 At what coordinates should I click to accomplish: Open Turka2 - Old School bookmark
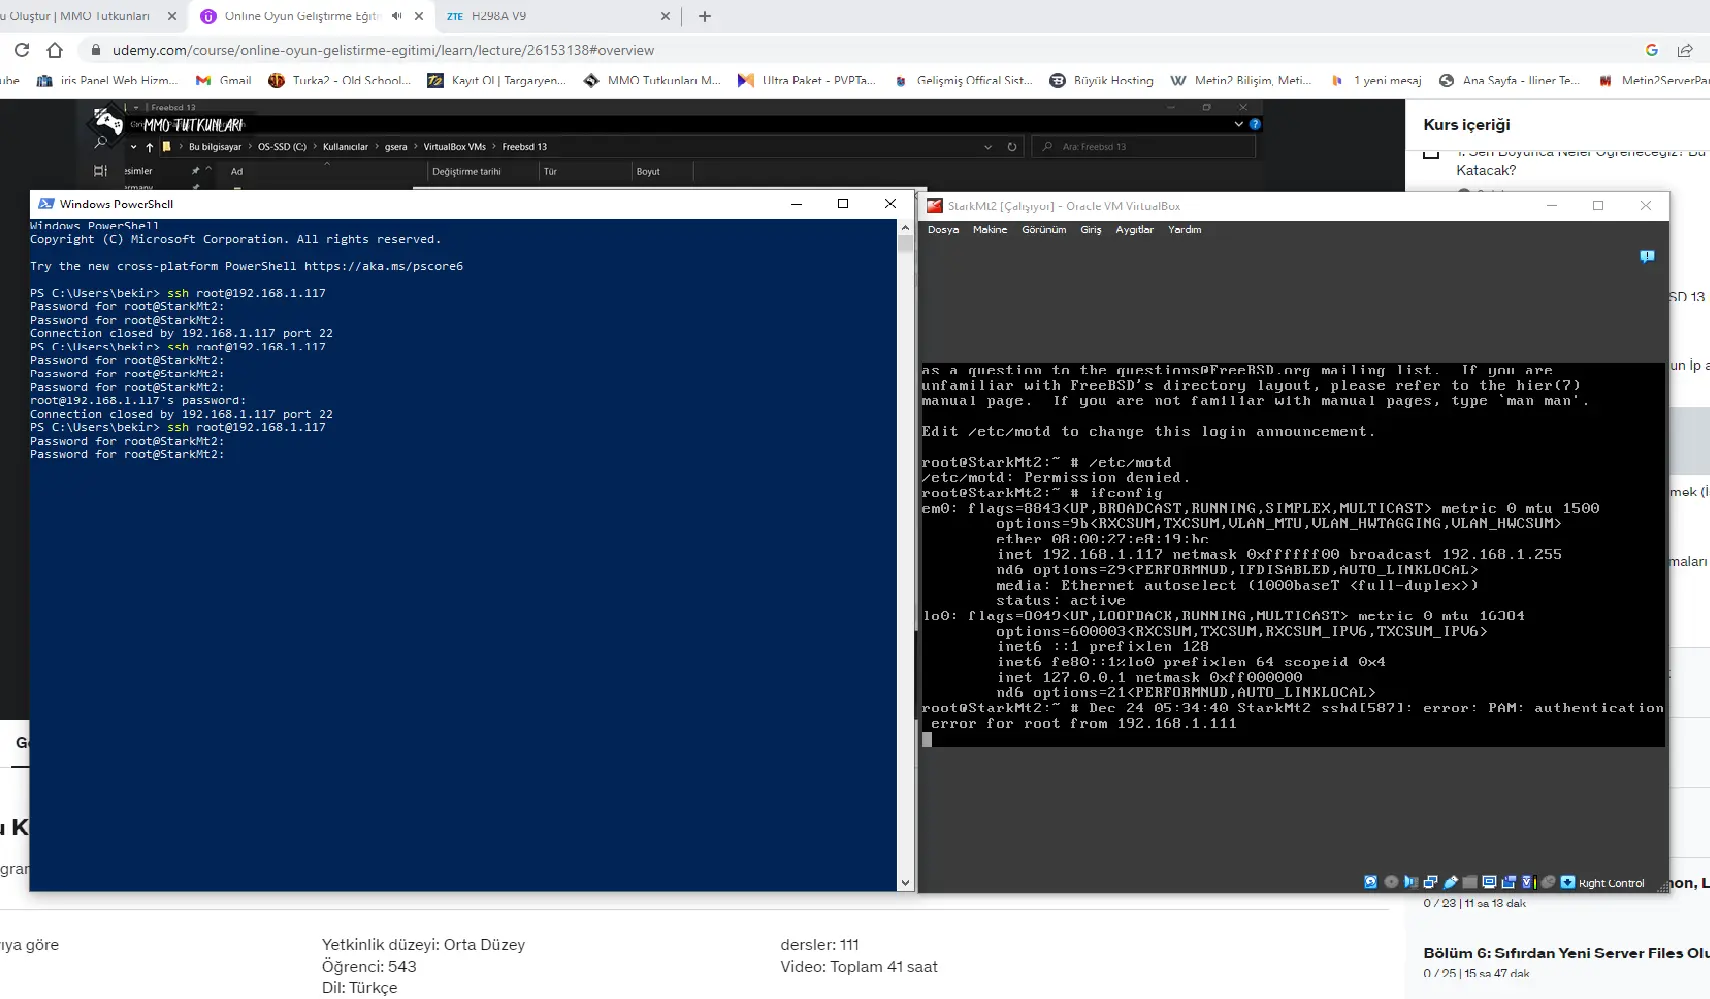(340, 80)
